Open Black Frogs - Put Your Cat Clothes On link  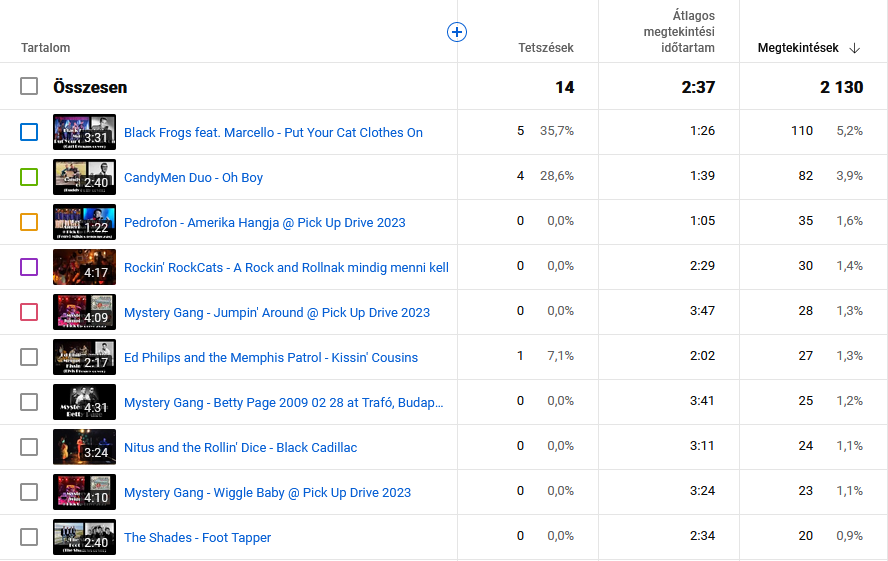[x=273, y=132]
